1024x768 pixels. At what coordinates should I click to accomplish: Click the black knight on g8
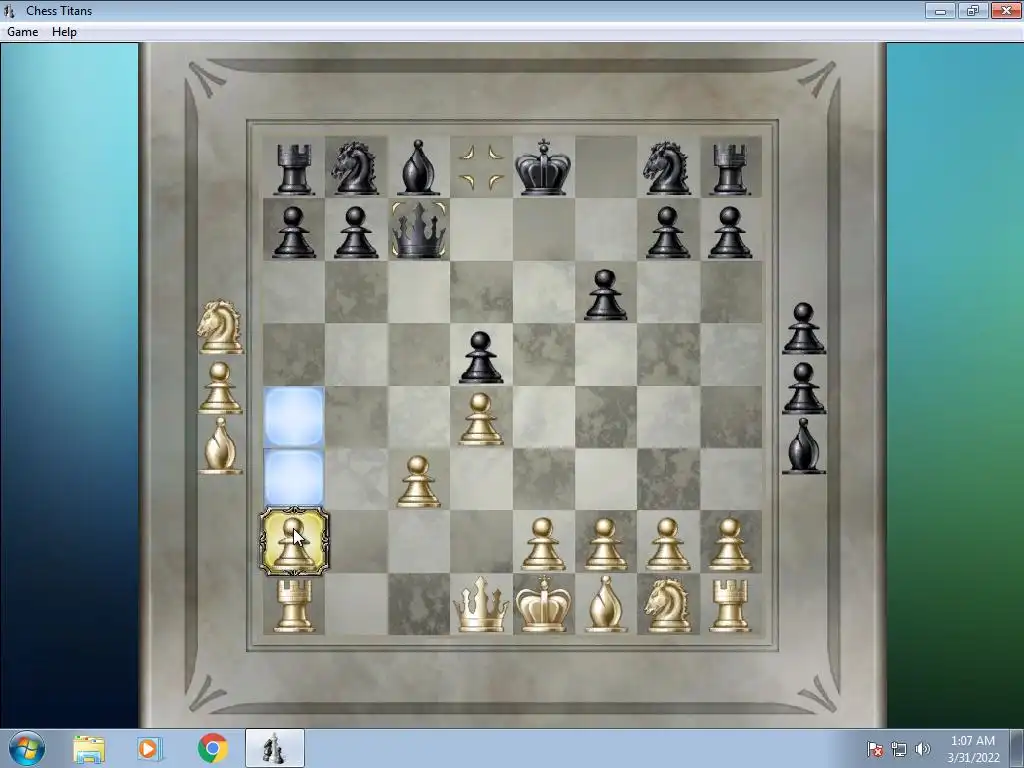point(667,168)
